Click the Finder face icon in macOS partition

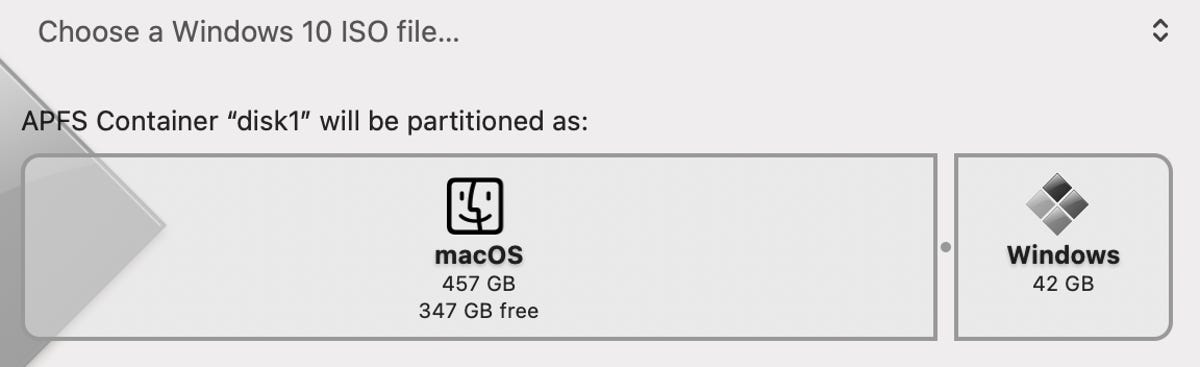(x=474, y=206)
